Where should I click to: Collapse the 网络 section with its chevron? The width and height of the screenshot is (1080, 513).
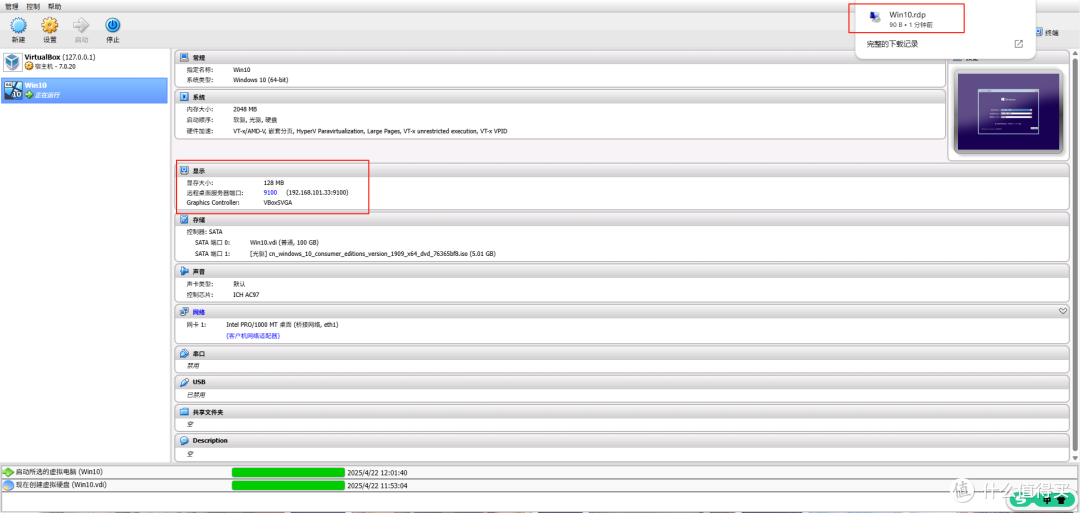[1063, 312]
